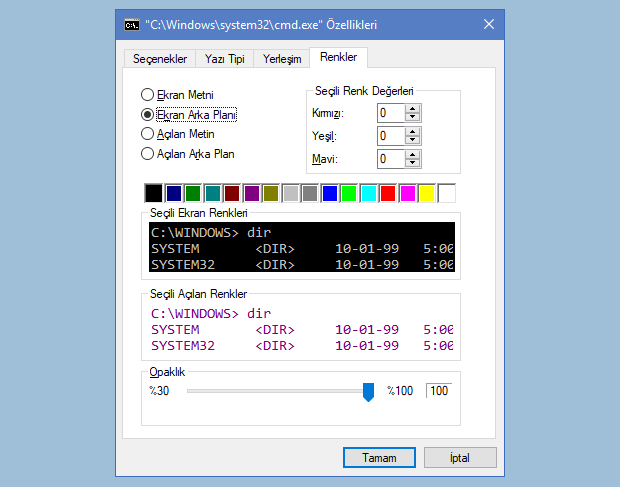Pick the olive color swatch
Screen dimensions: 620x487
271,193
